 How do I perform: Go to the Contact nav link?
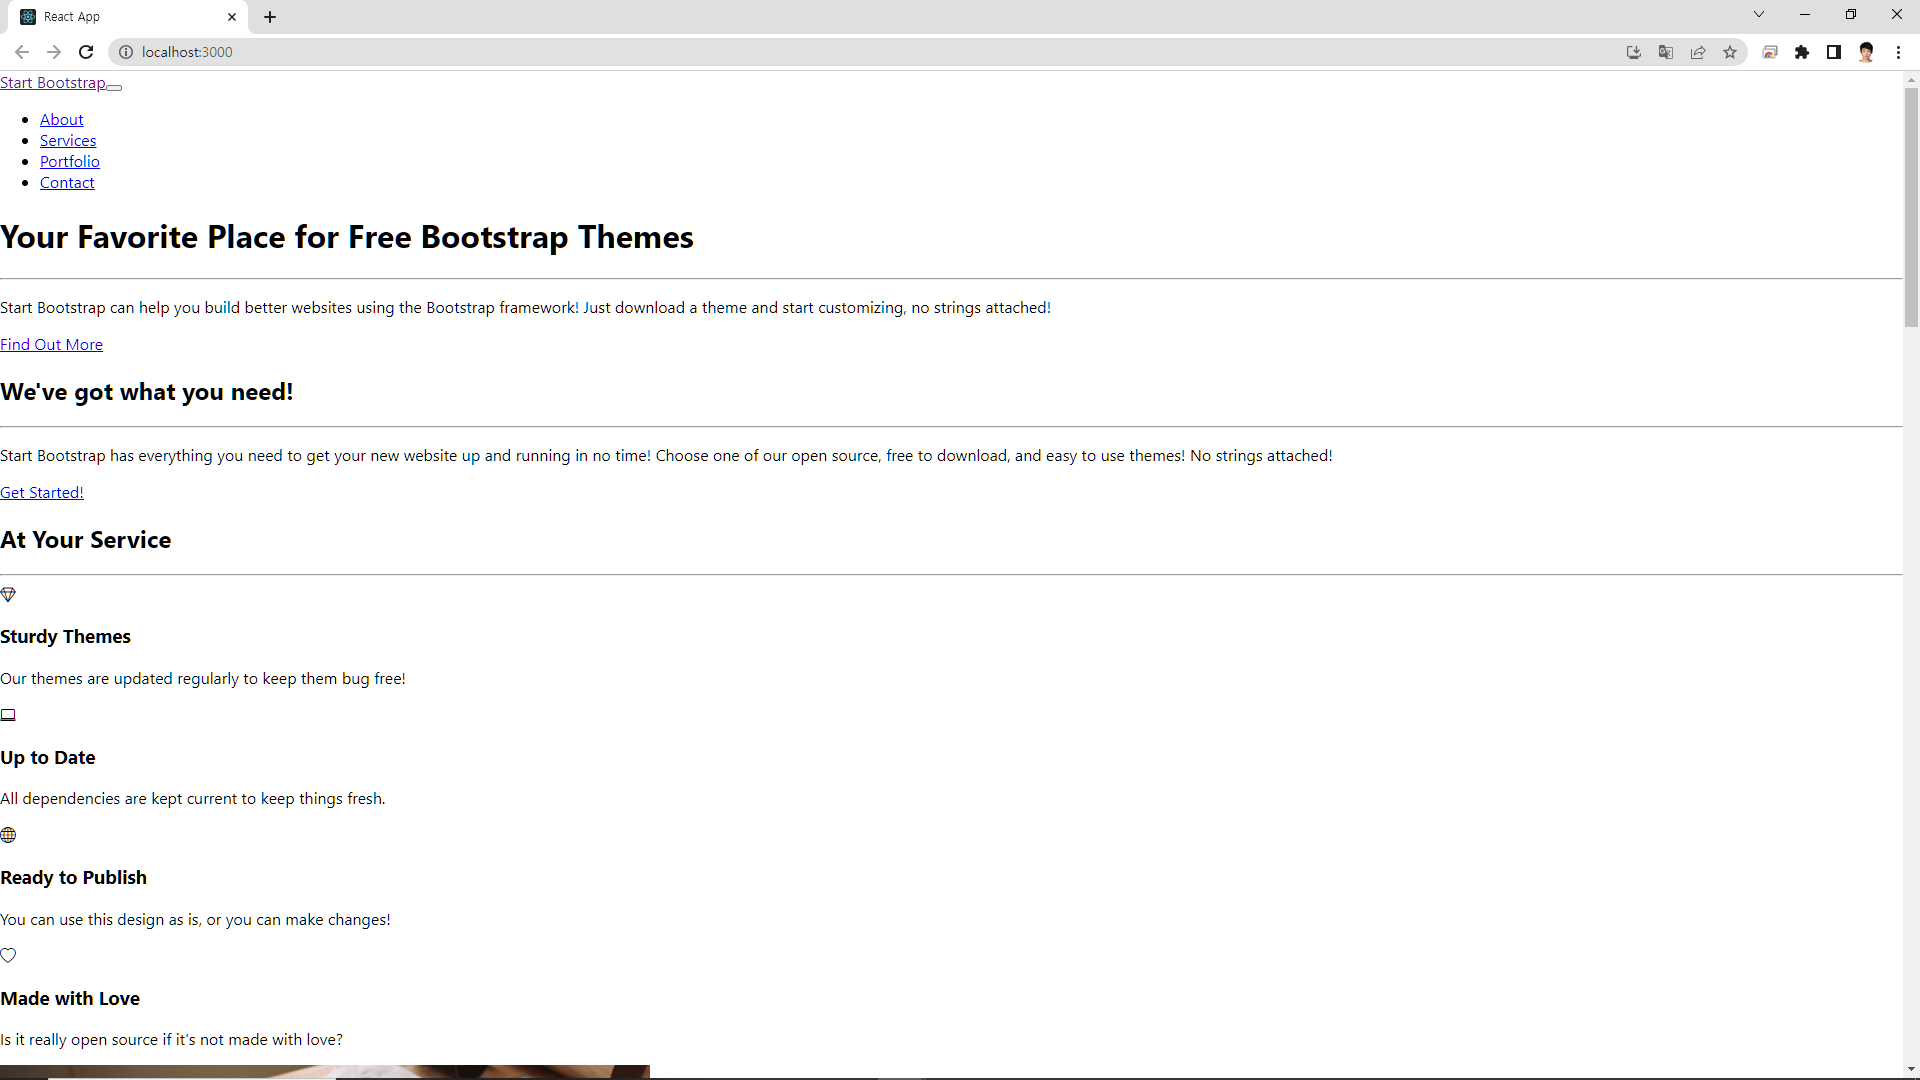point(67,183)
